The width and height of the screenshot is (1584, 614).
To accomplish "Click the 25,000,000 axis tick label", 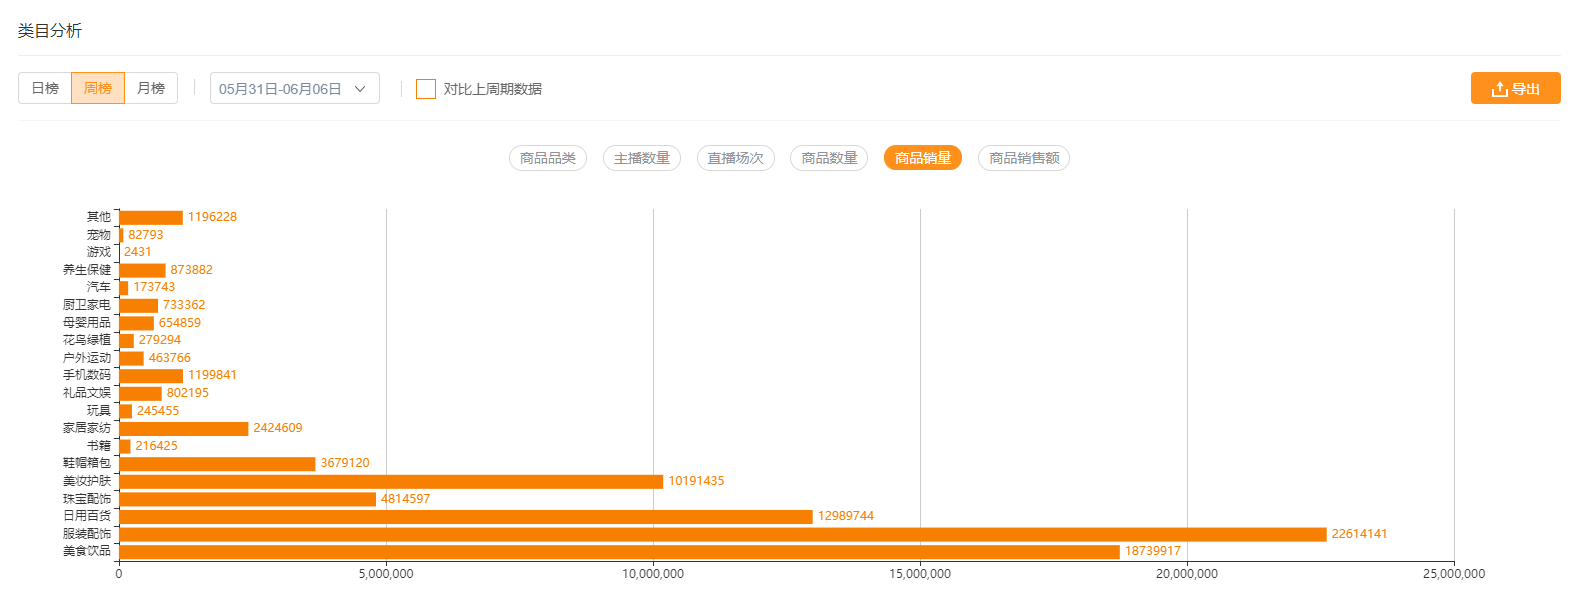I will [x=1454, y=574].
